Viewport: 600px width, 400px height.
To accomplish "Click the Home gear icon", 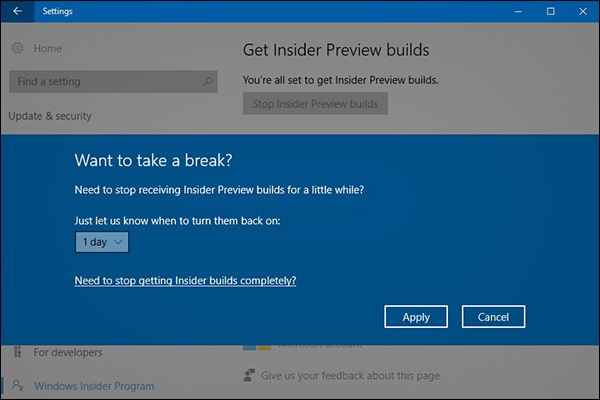I will click(x=17, y=48).
